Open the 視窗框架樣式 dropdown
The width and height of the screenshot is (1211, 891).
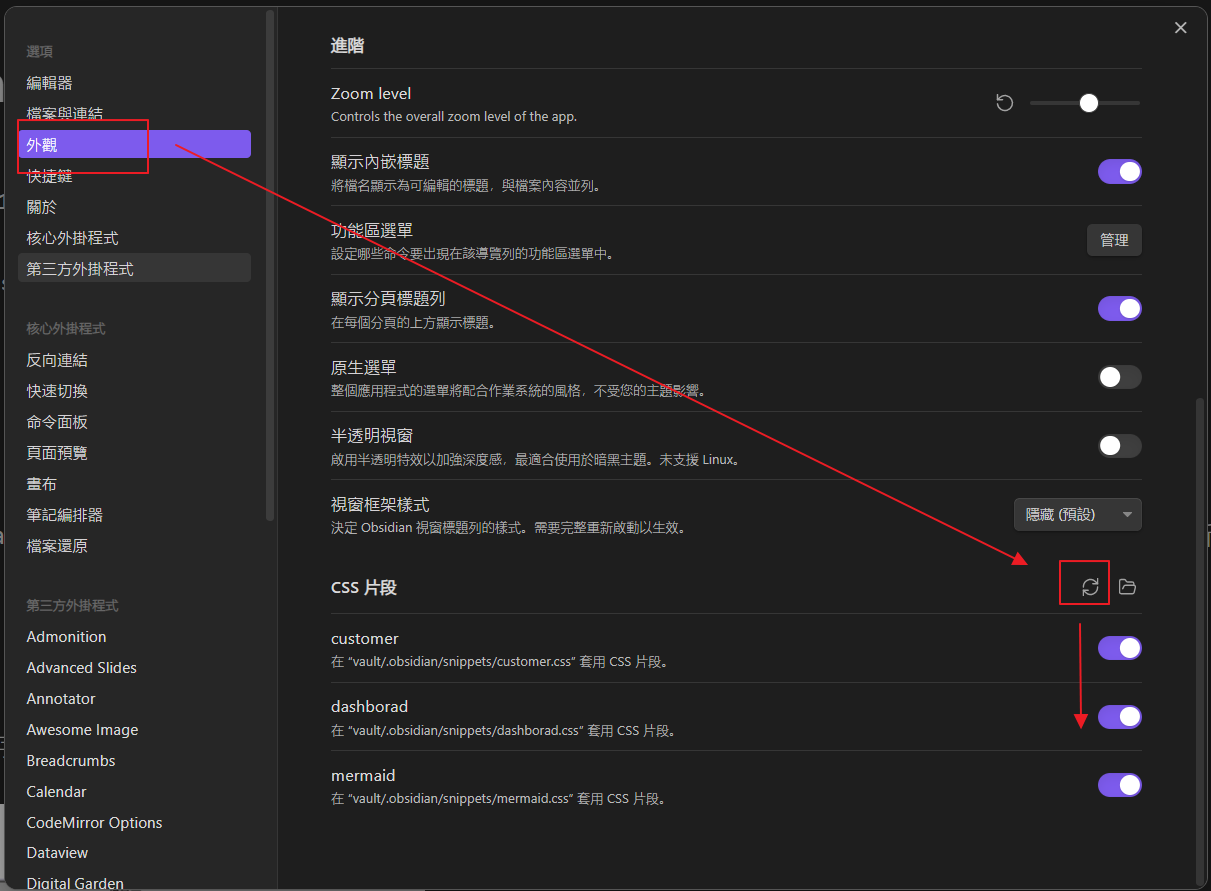pos(1077,515)
